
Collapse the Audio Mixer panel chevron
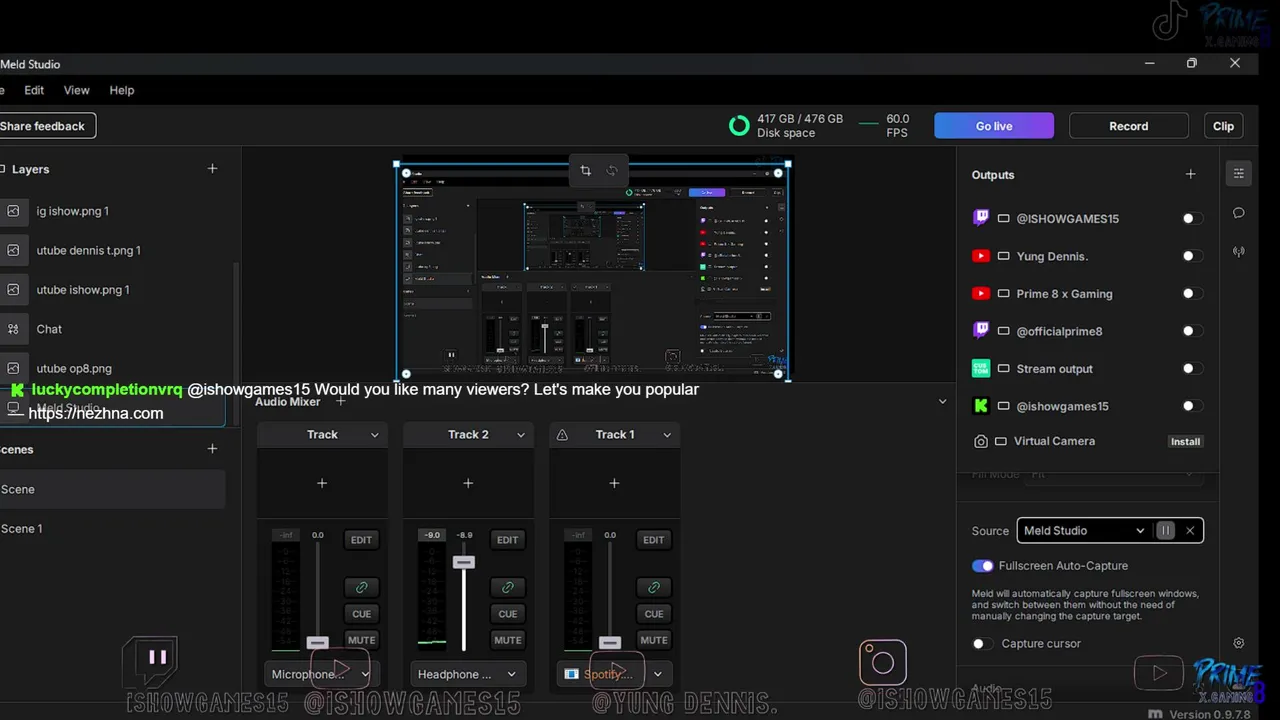pyautogui.click(x=942, y=401)
